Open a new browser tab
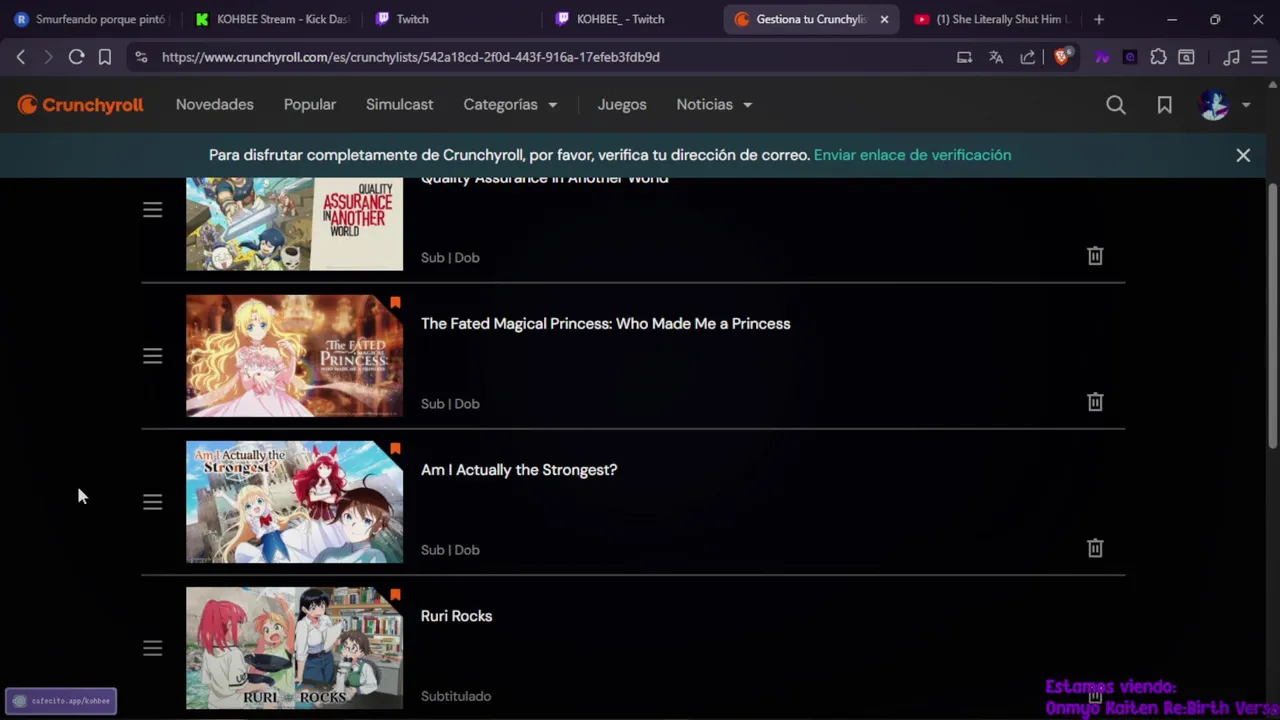Image resolution: width=1280 pixels, height=720 pixels. tap(1099, 19)
